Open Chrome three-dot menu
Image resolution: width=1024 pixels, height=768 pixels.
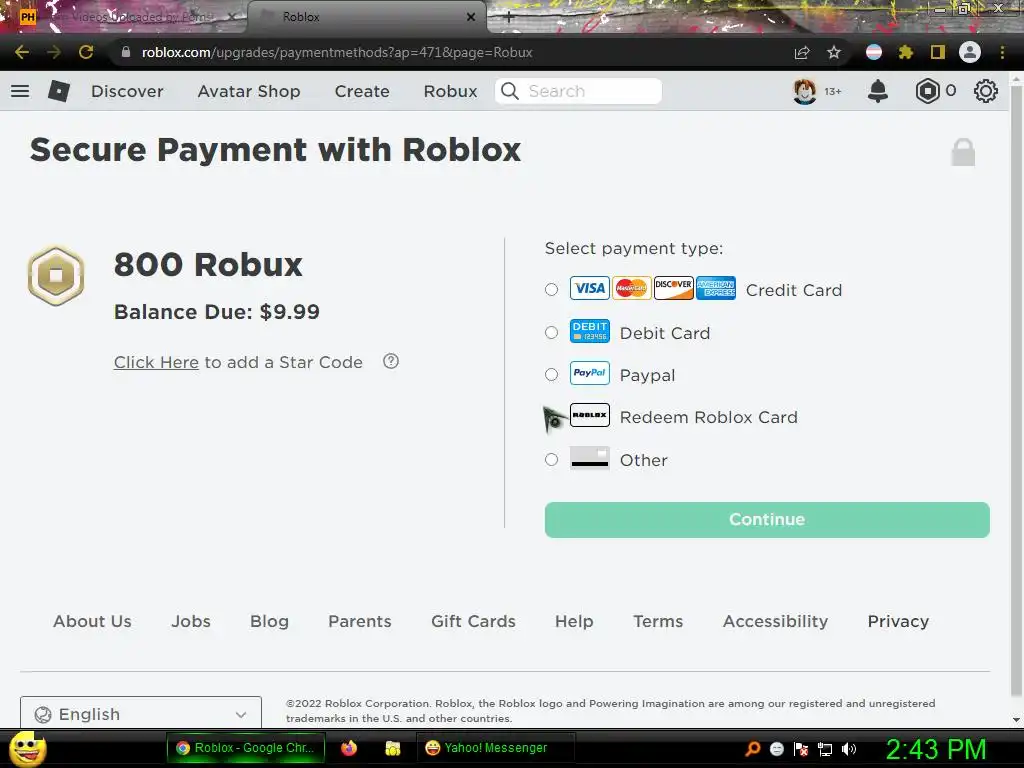[x=1002, y=52]
